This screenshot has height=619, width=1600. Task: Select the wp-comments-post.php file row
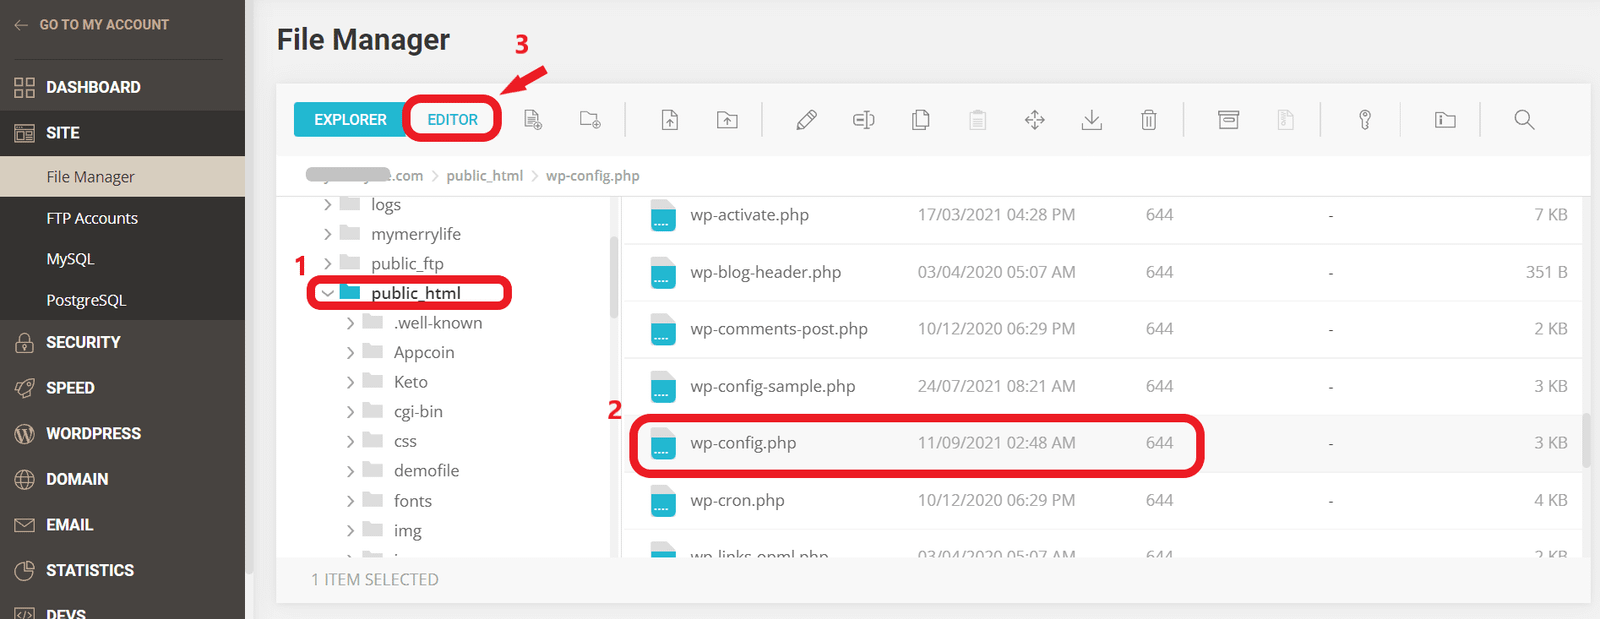(x=1102, y=329)
